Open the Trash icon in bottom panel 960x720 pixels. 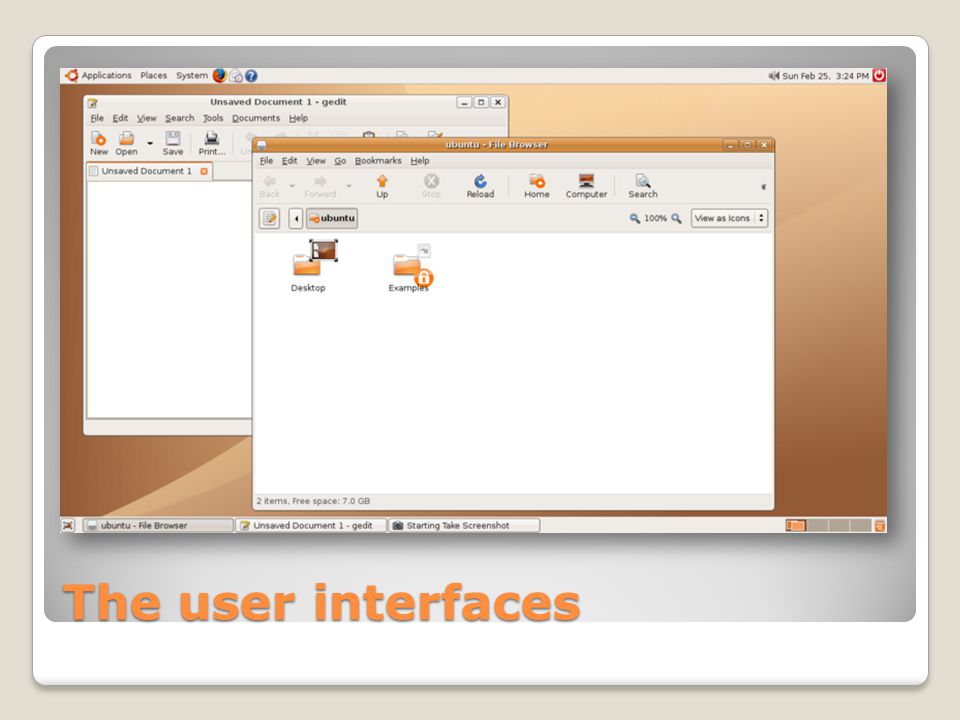880,525
